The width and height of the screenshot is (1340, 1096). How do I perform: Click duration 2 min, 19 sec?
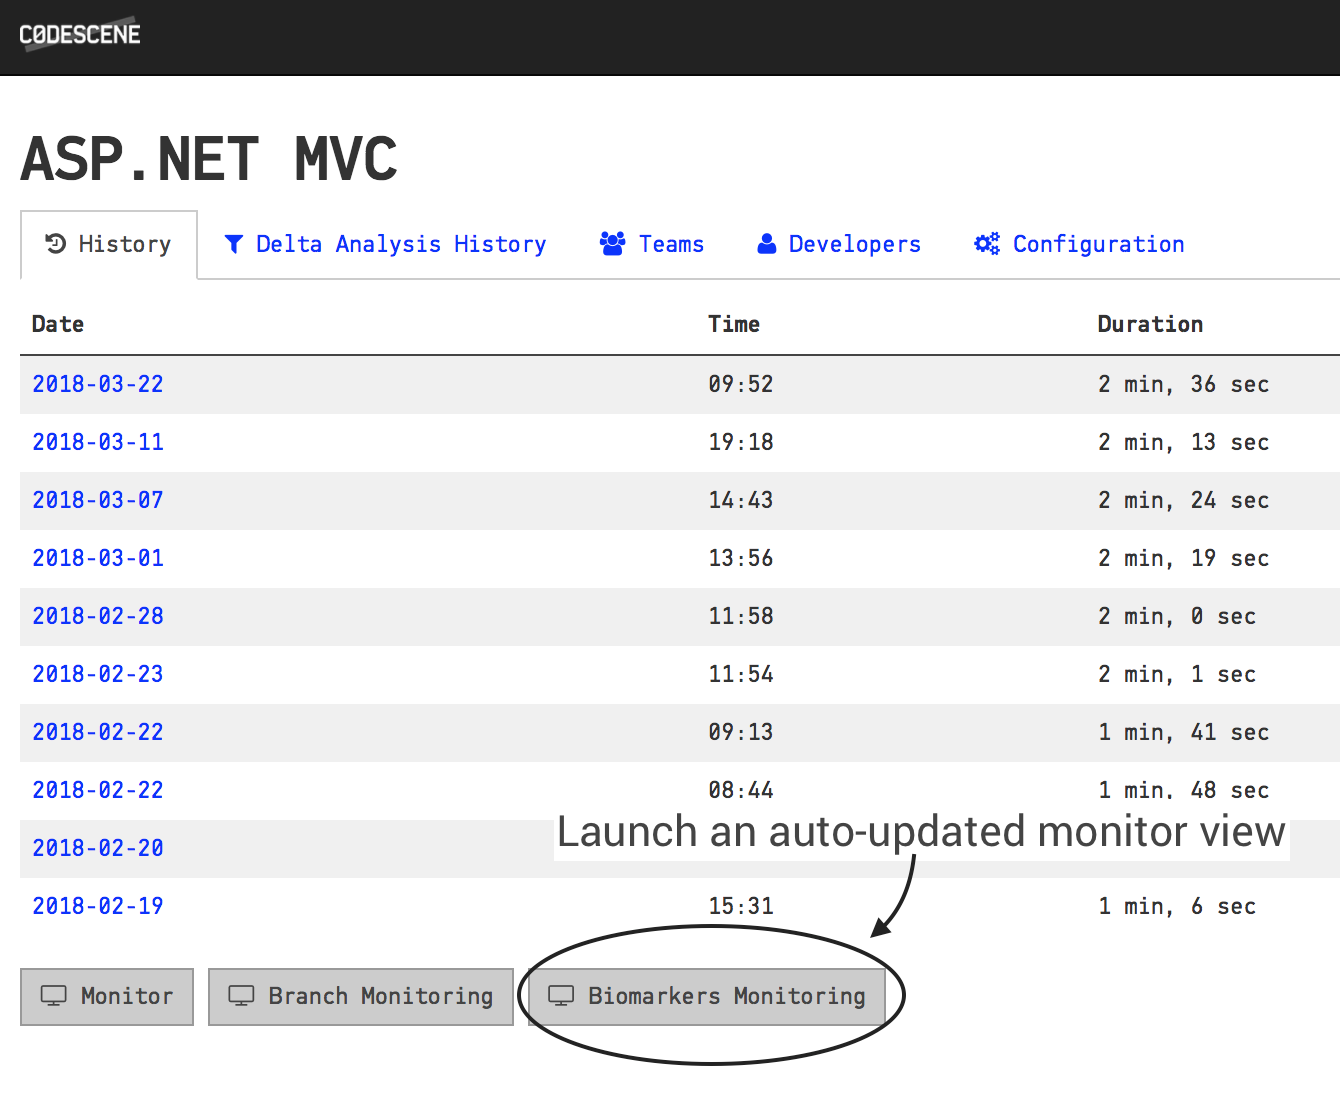point(1184,558)
